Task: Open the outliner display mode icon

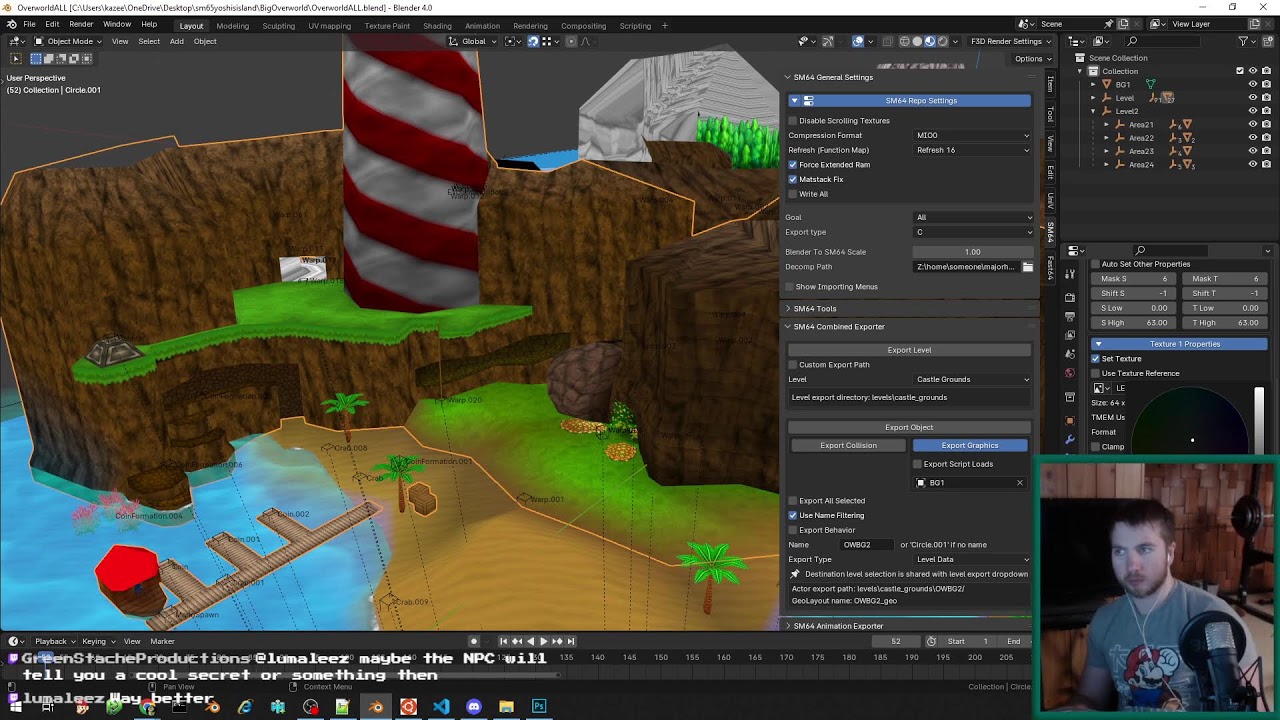Action: (1099, 41)
